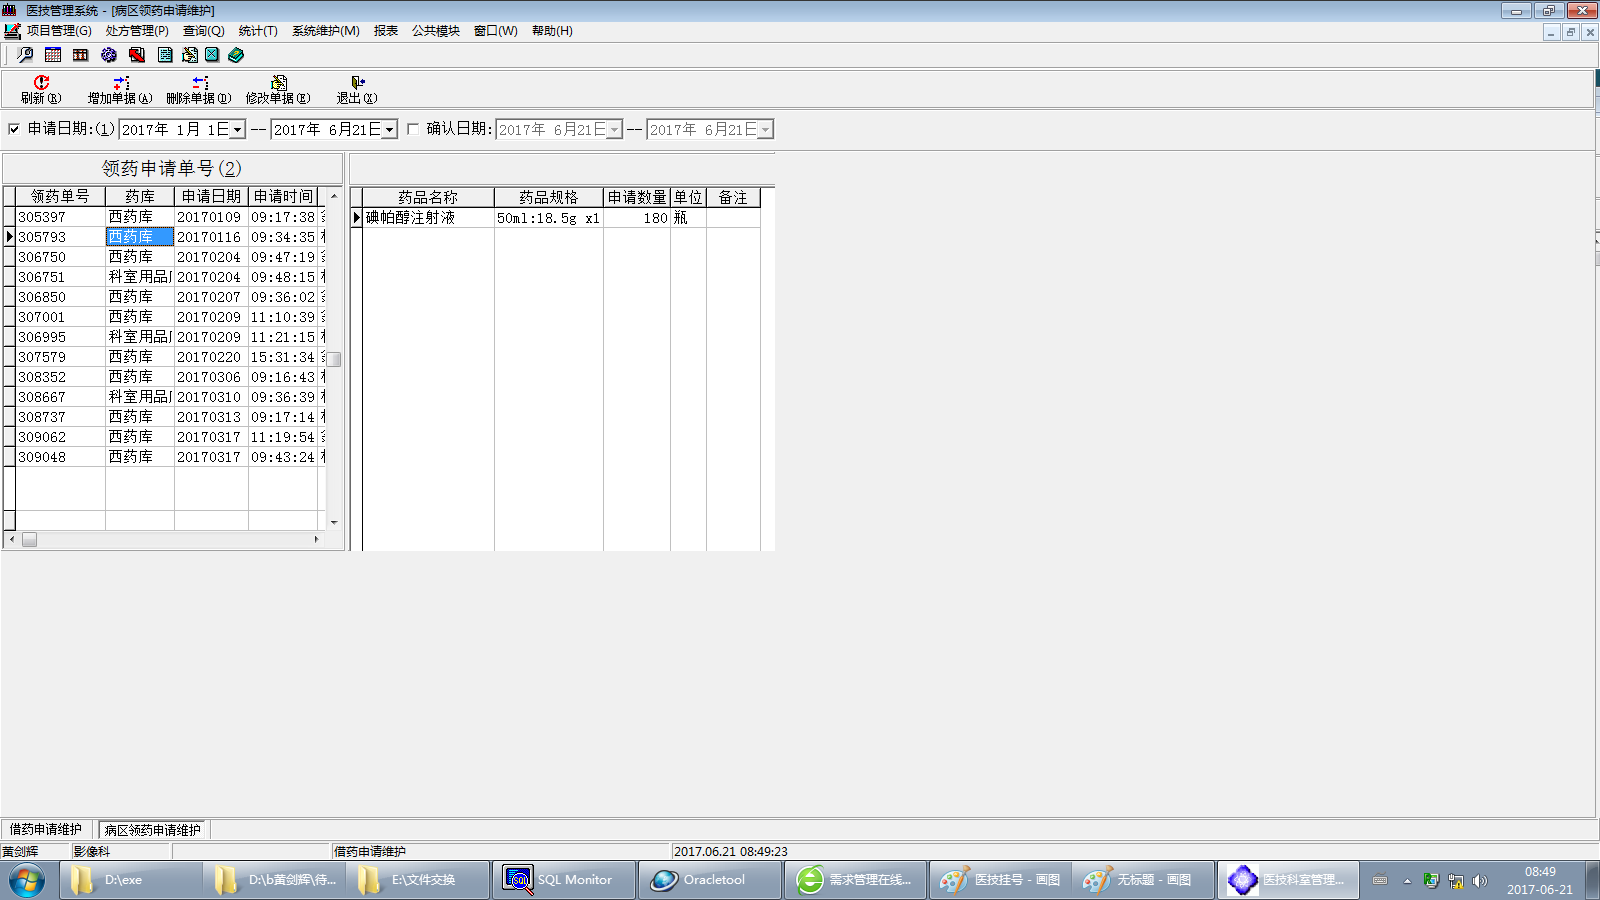Open the purple gear settings icon
Screen dimensions: 1600x900
[x=109, y=55]
